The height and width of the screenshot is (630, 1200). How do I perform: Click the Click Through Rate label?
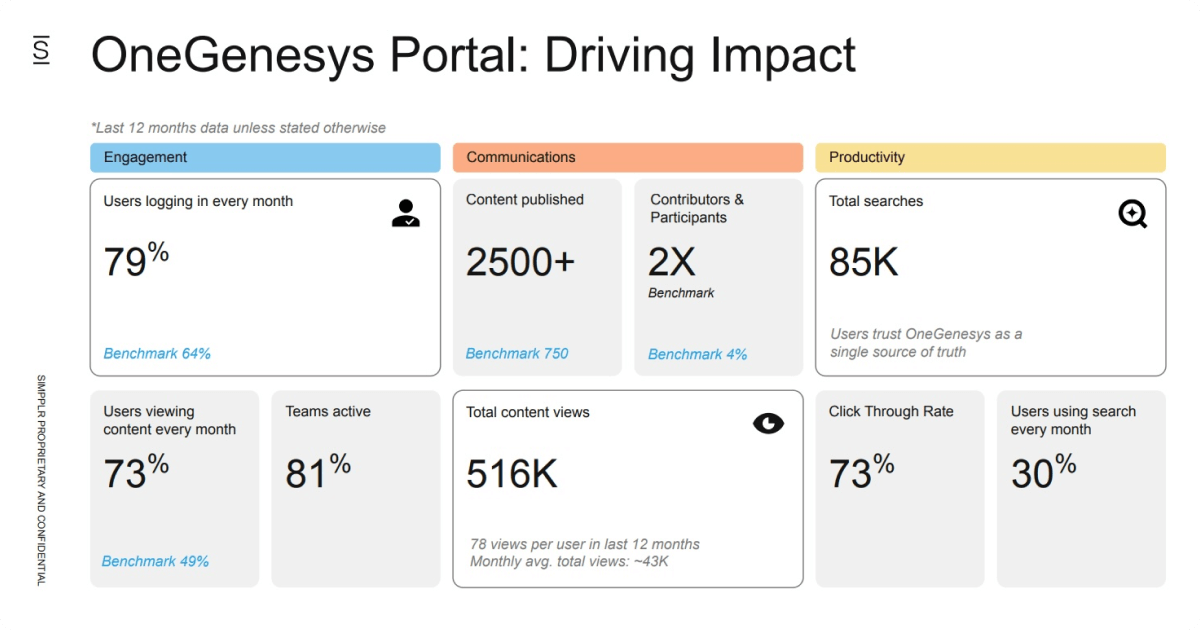(891, 411)
